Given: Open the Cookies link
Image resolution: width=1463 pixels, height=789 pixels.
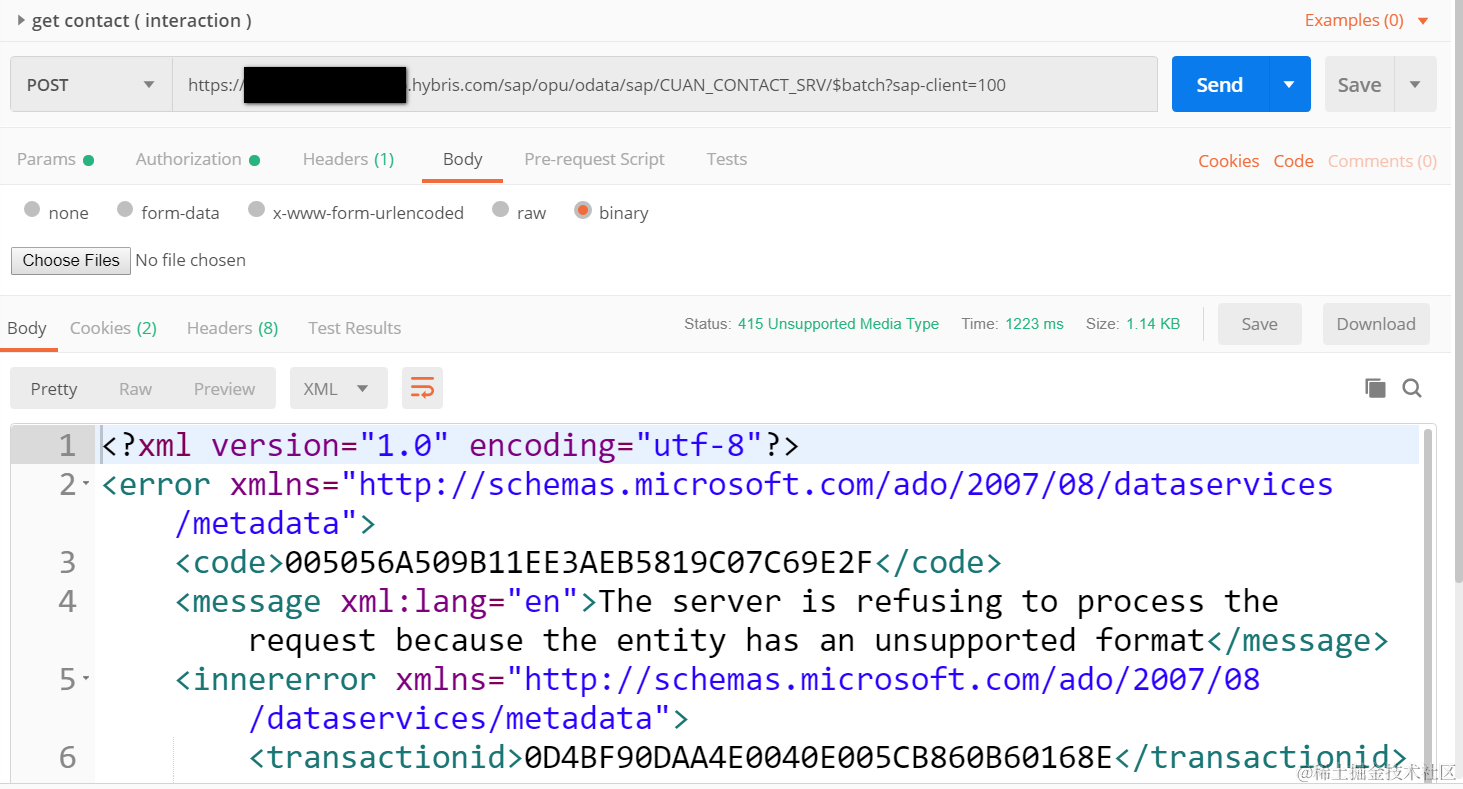Looking at the screenshot, I should click(1229, 161).
